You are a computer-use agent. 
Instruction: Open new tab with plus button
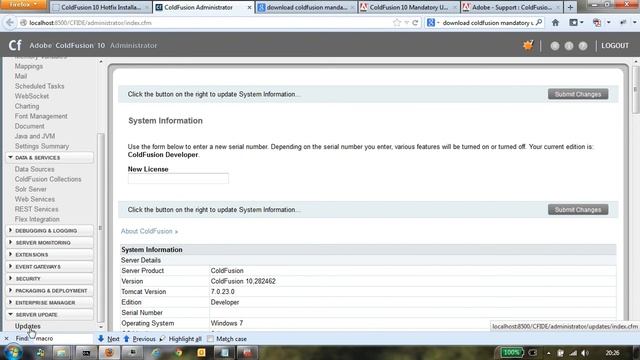point(570,7)
